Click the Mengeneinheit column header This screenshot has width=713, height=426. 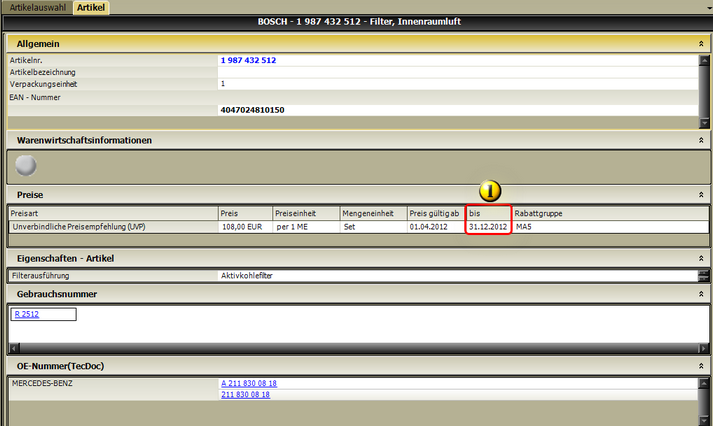[x=373, y=213]
